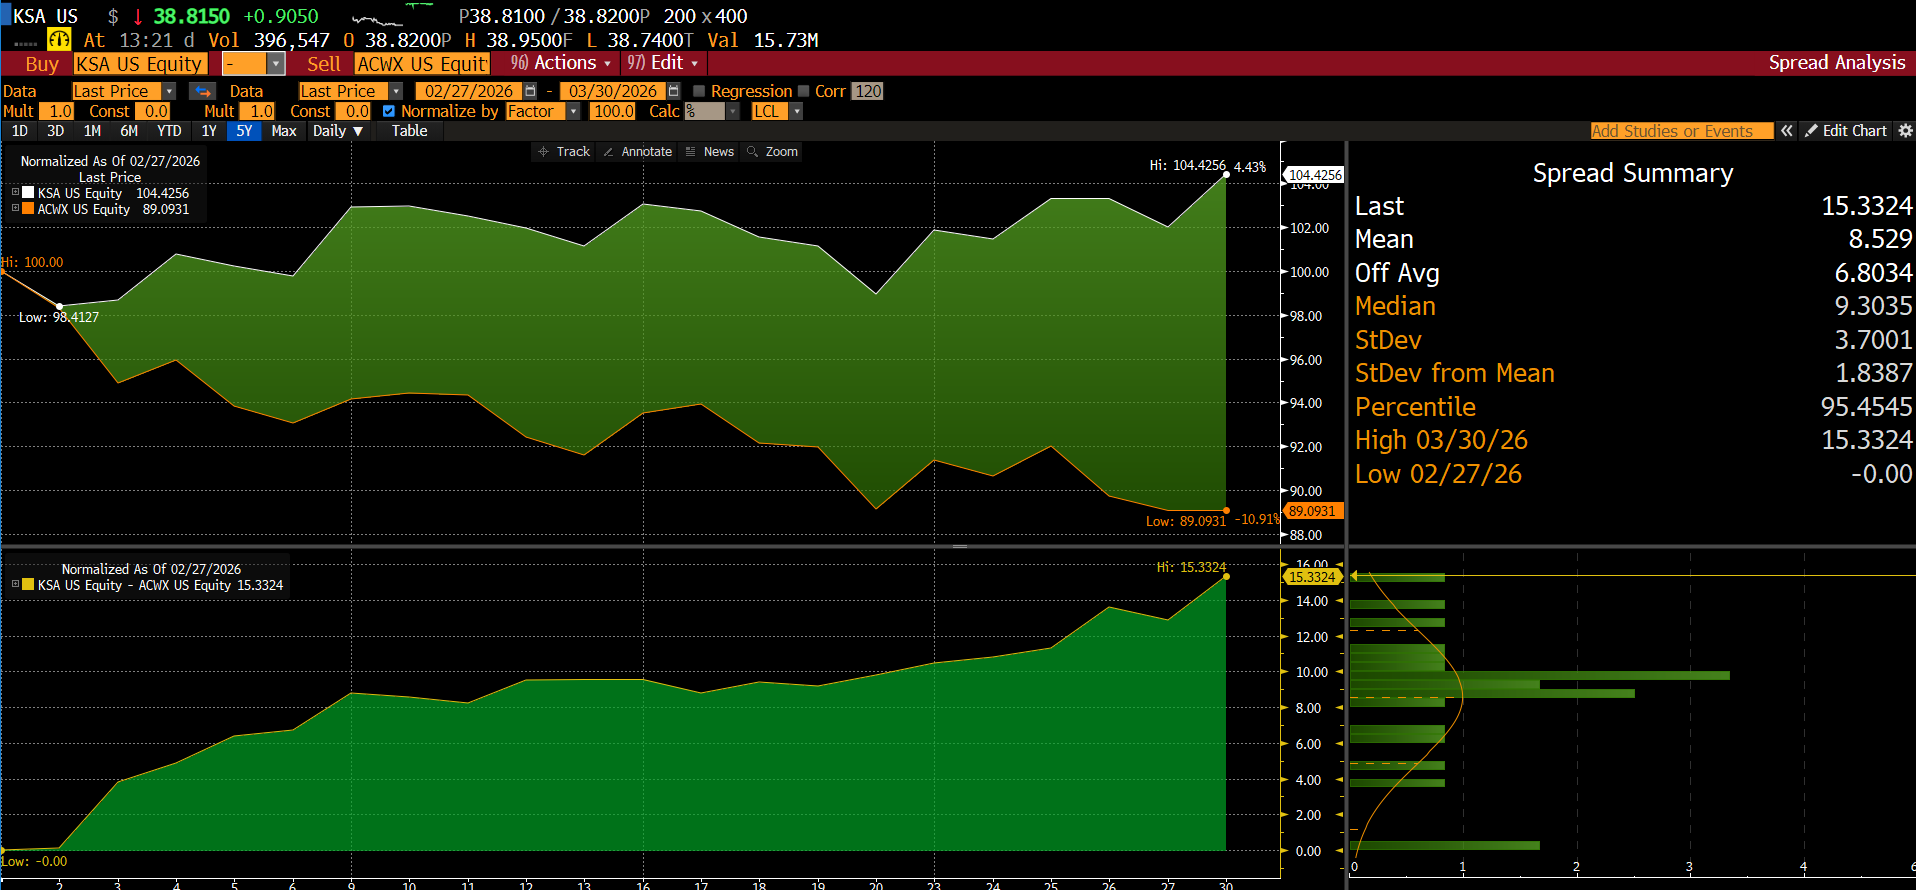Select the YTD range tab
The width and height of the screenshot is (1916, 890).
(170, 131)
